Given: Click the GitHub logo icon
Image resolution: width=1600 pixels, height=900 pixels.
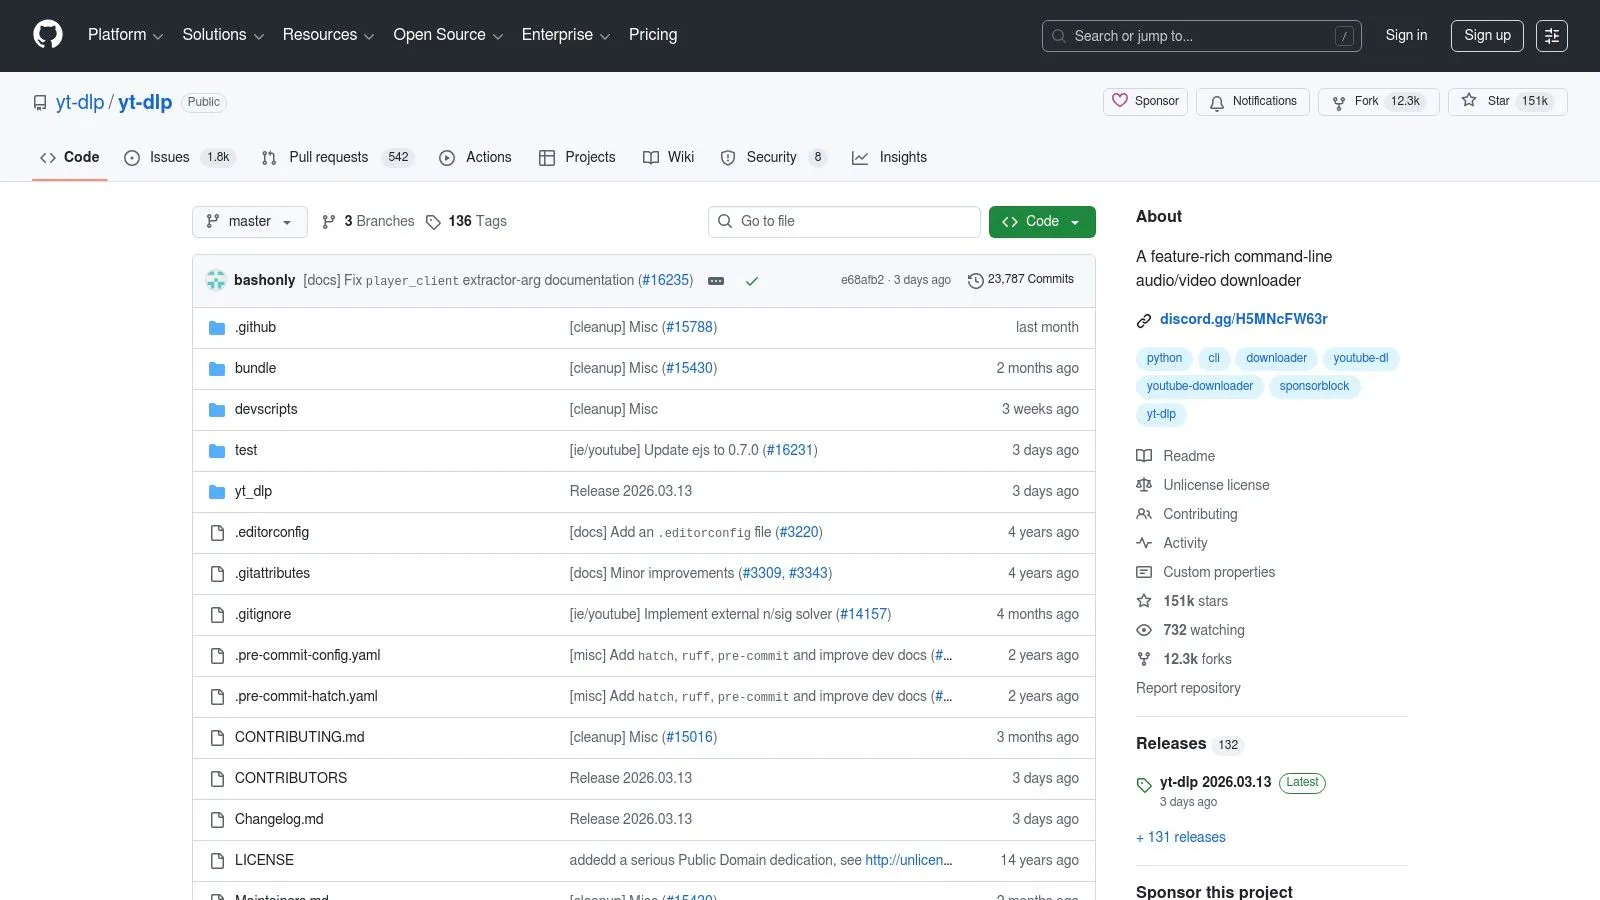Looking at the screenshot, I should coord(48,35).
